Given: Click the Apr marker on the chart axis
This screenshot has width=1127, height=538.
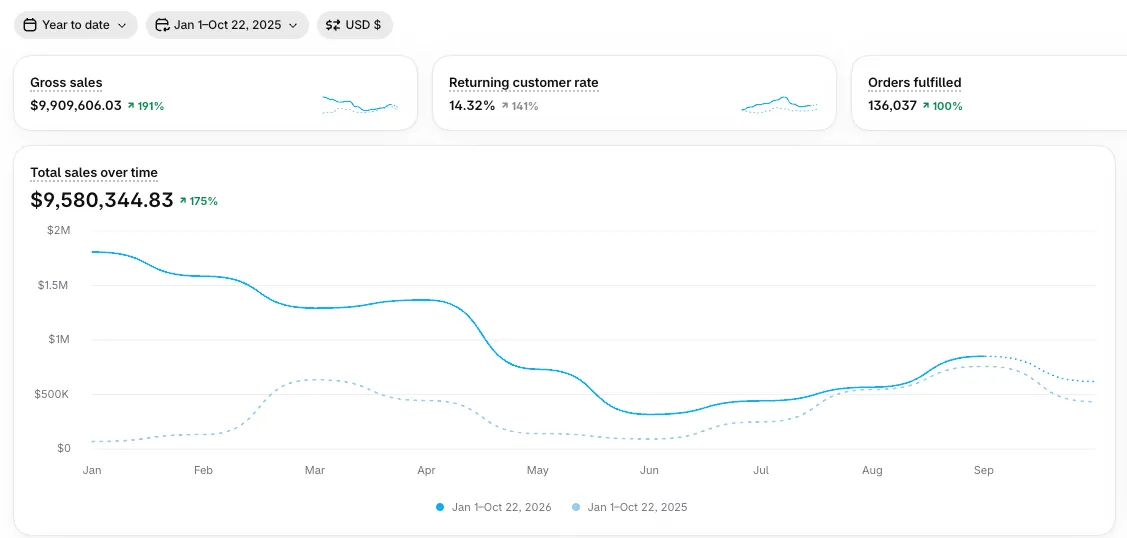Looking at the screenshot, I should 426,470.
